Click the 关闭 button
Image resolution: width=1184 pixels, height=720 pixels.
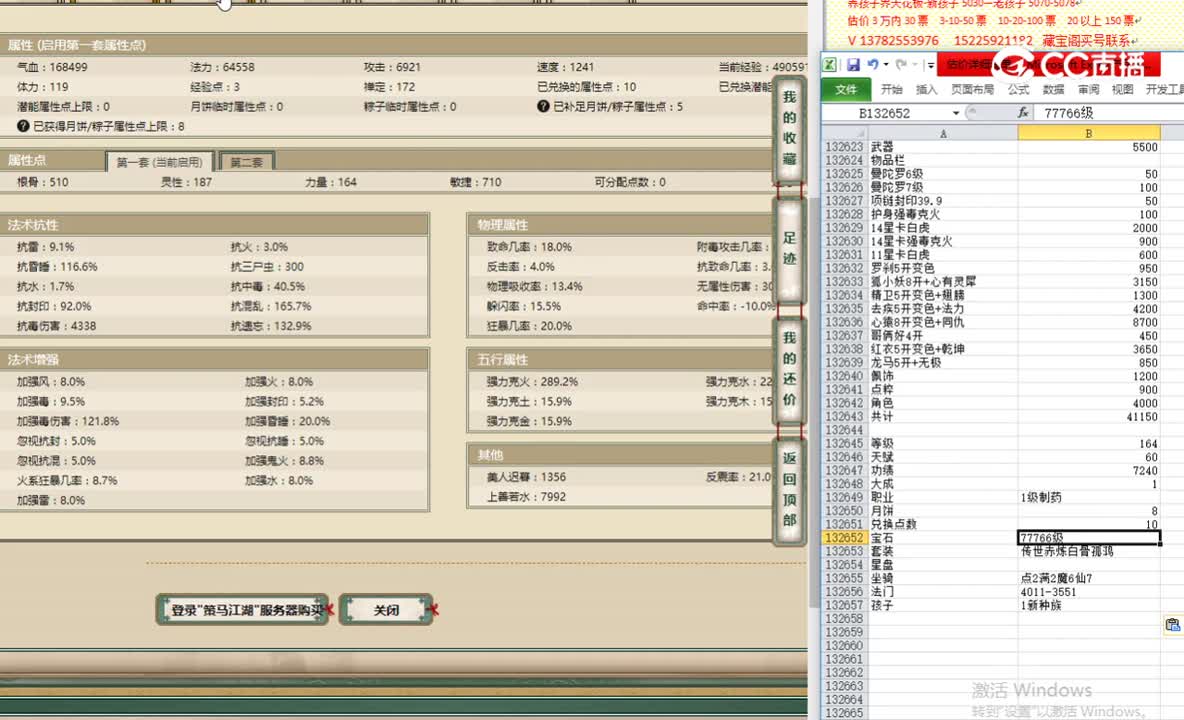click(387, 610)
